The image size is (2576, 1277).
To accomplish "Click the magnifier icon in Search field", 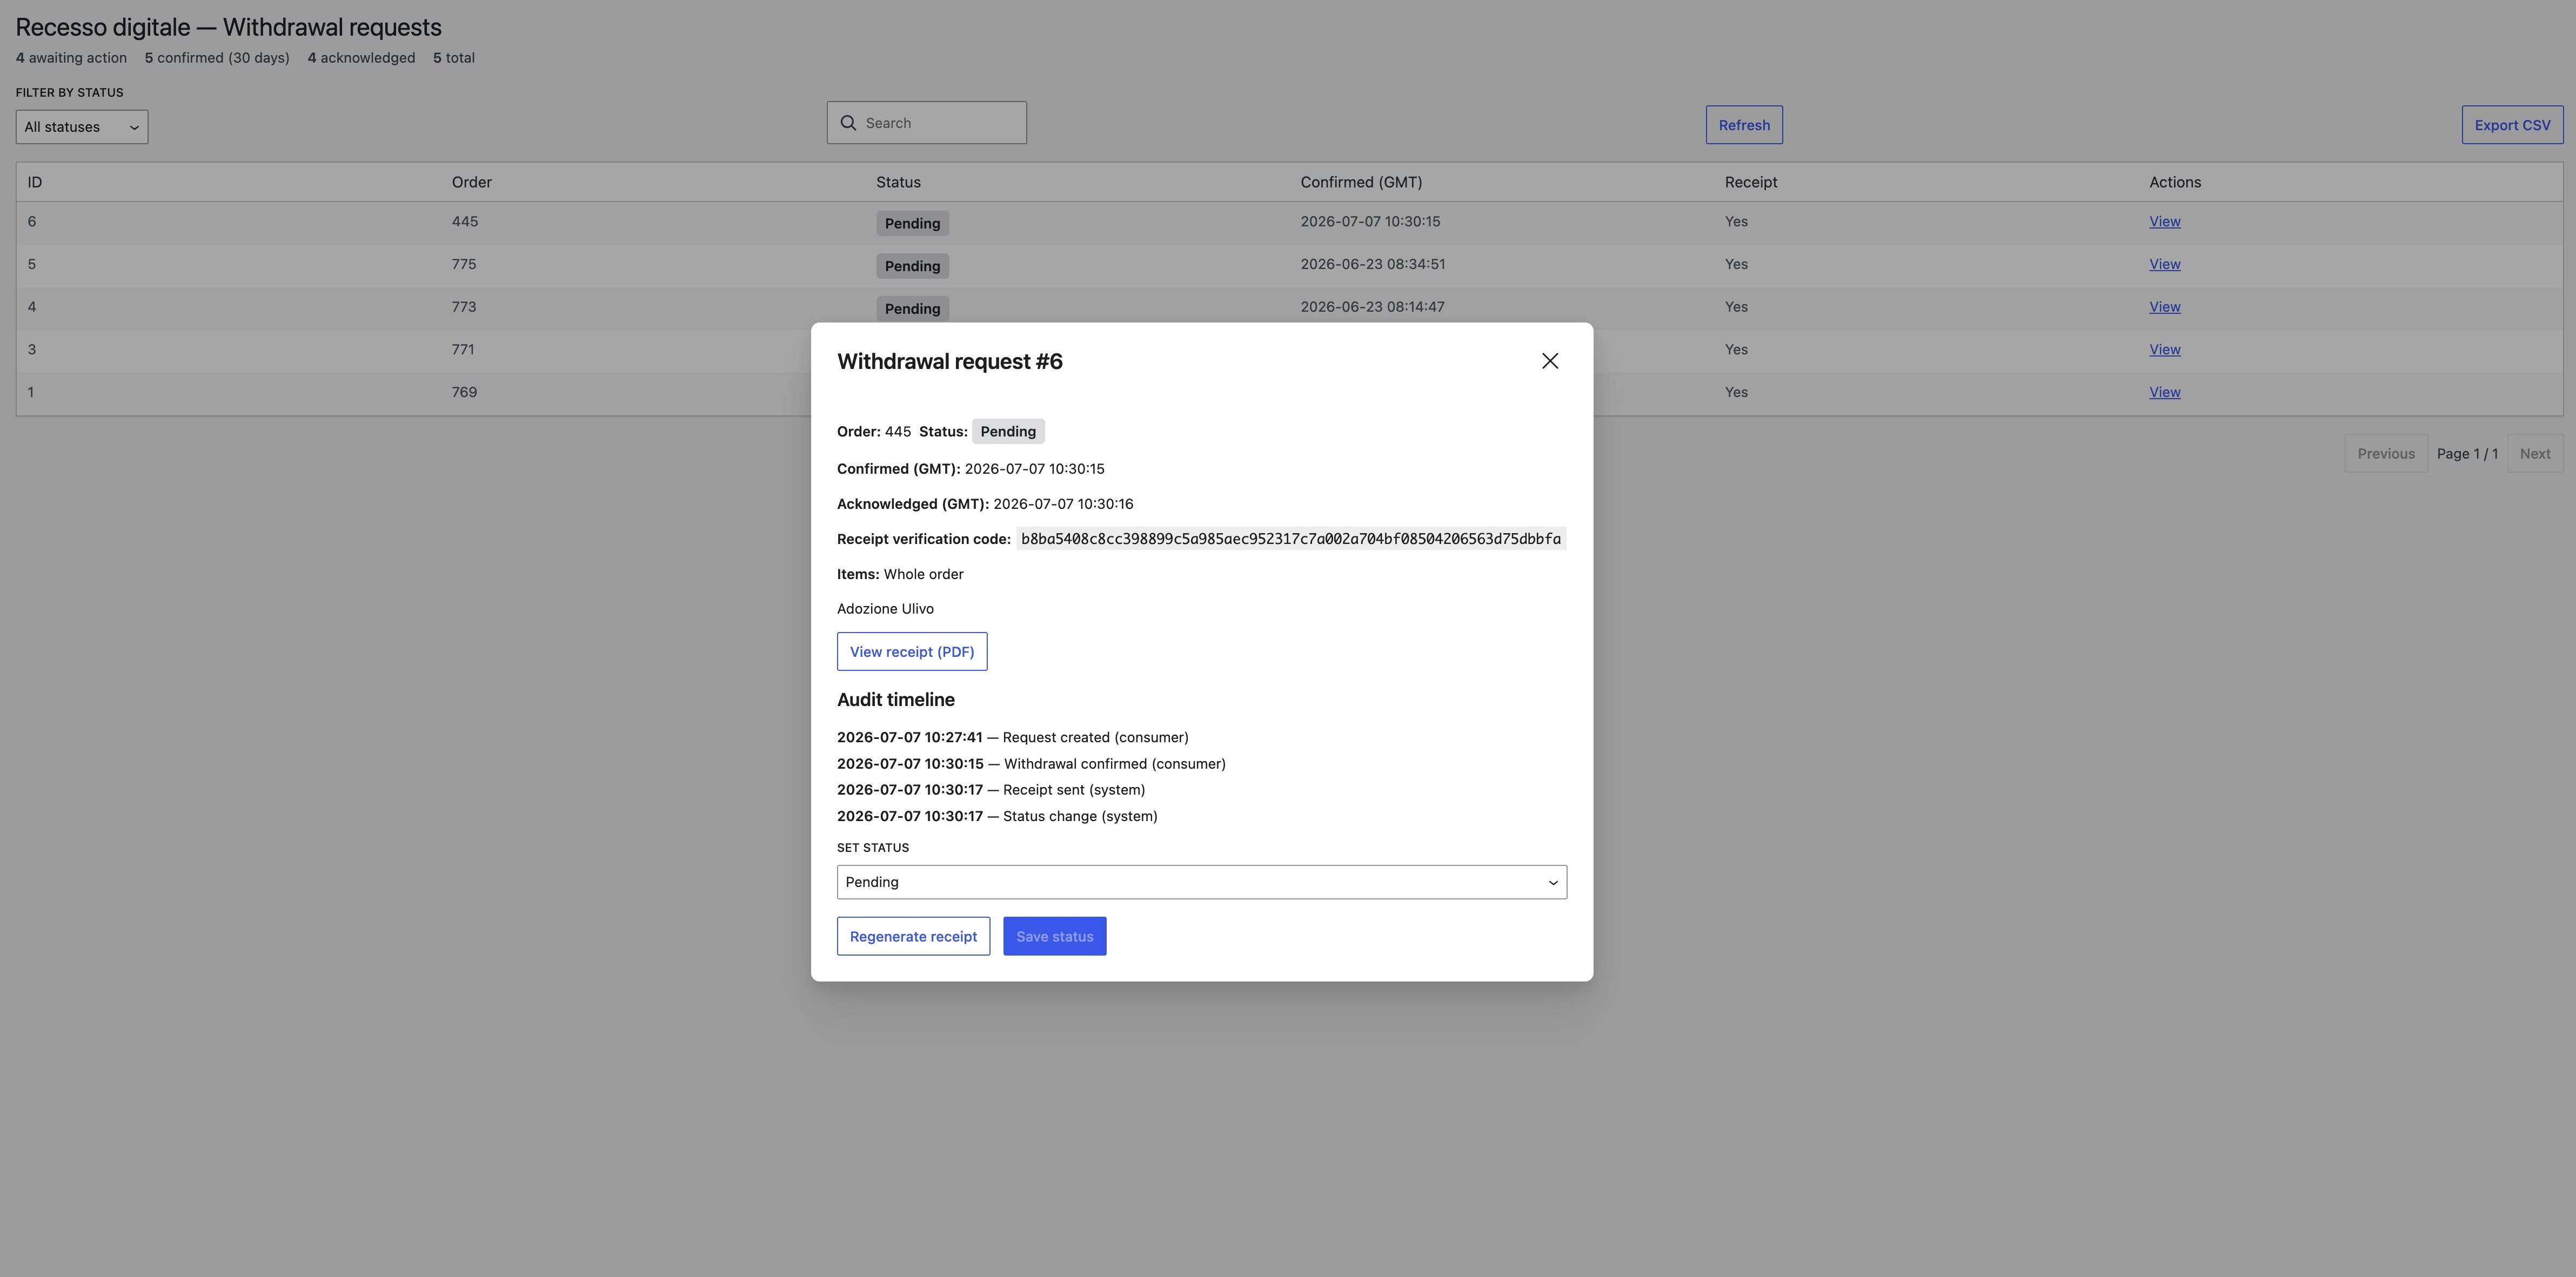I will pyautogui.click(x=848, y=123).
